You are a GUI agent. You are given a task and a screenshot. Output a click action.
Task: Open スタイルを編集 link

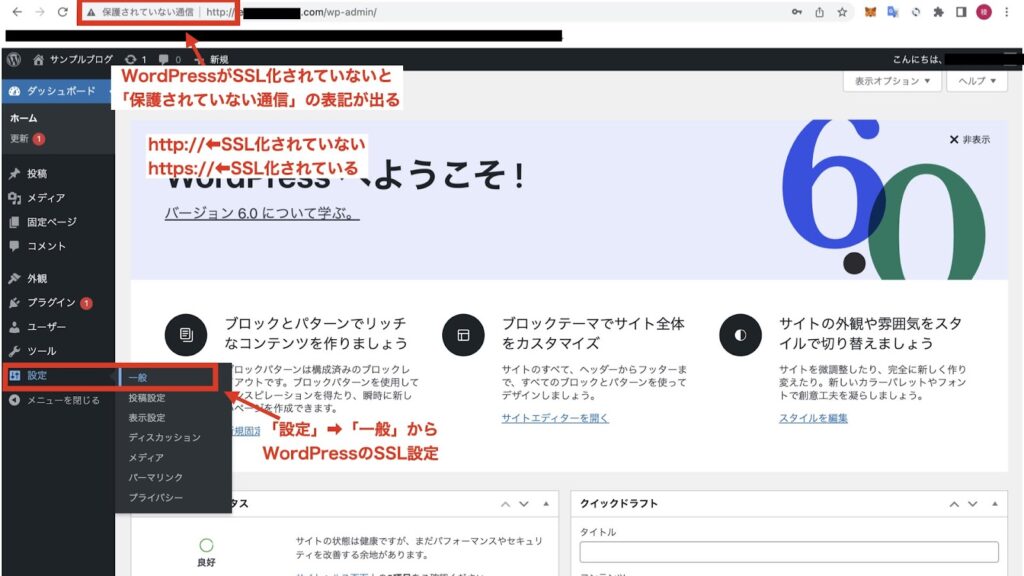coord(813,418)
